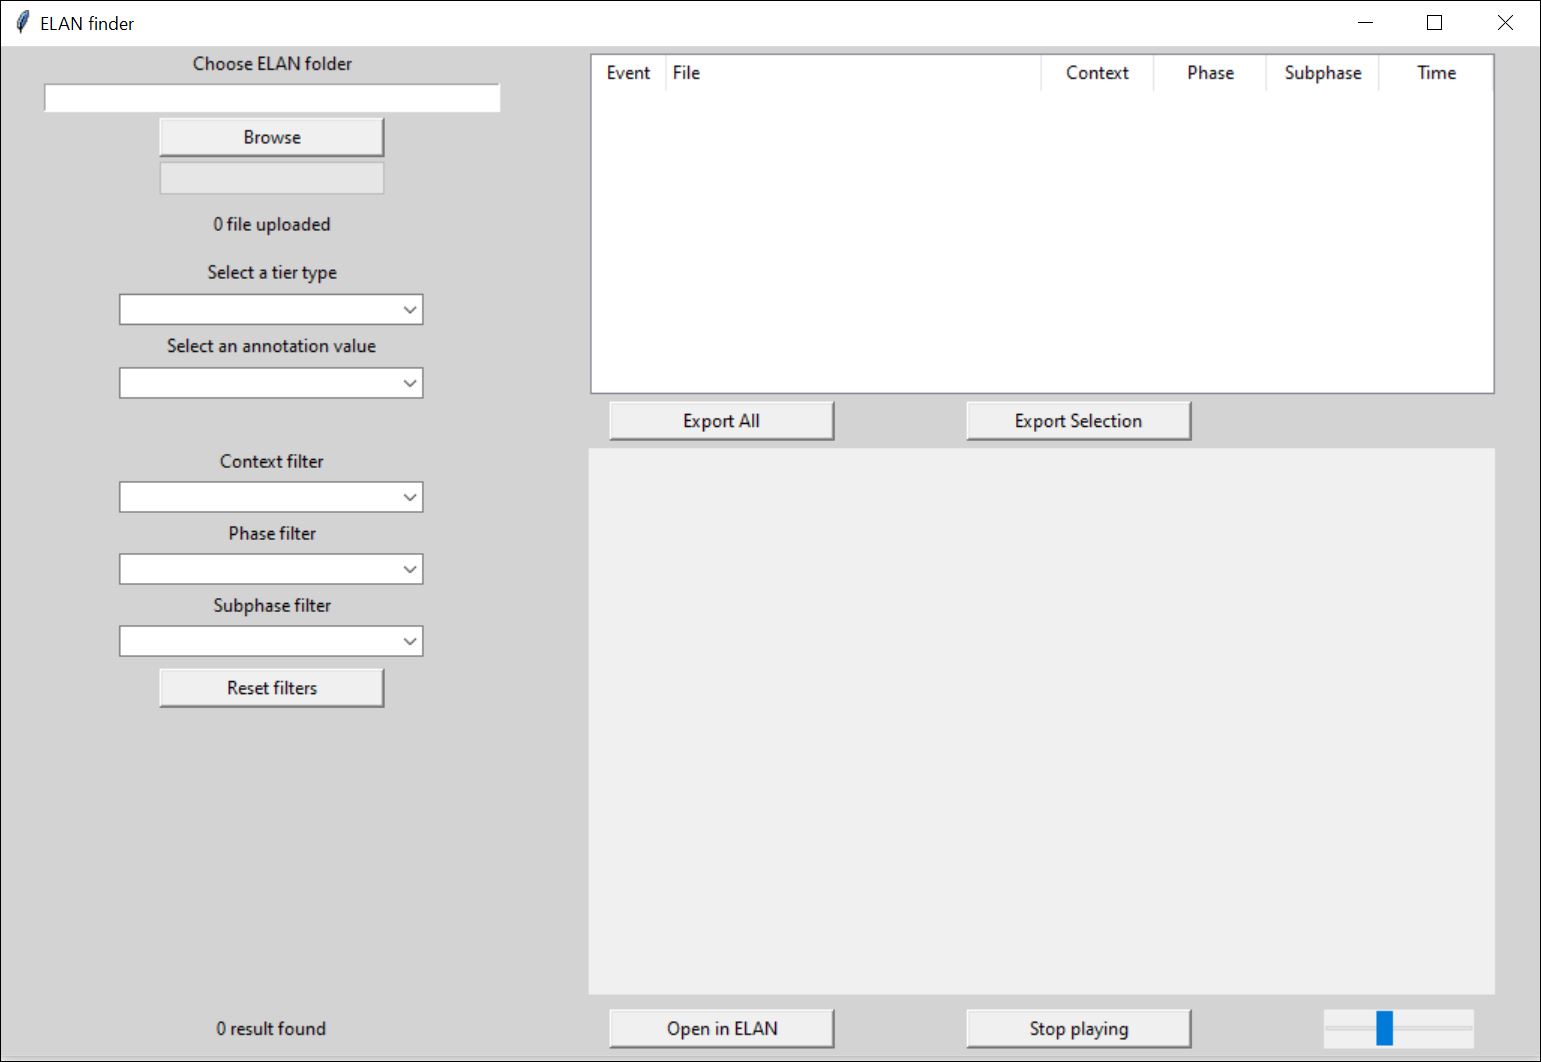Expand the Phase filter combo box
The width and height of the screenshot is (1541, 1062).
pos(271,569)
